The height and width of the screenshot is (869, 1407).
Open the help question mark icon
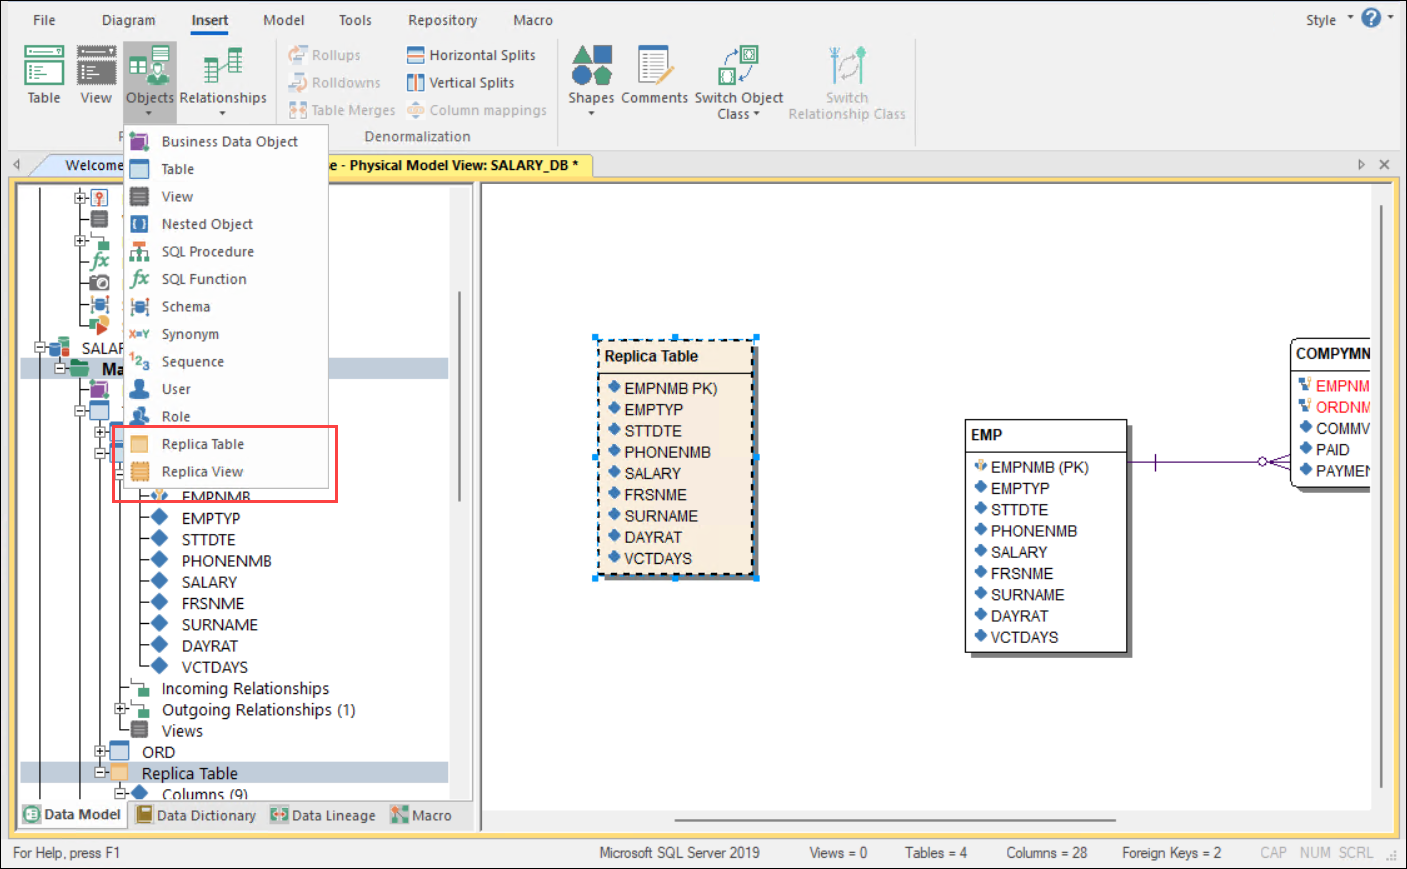coord(1371,18)
